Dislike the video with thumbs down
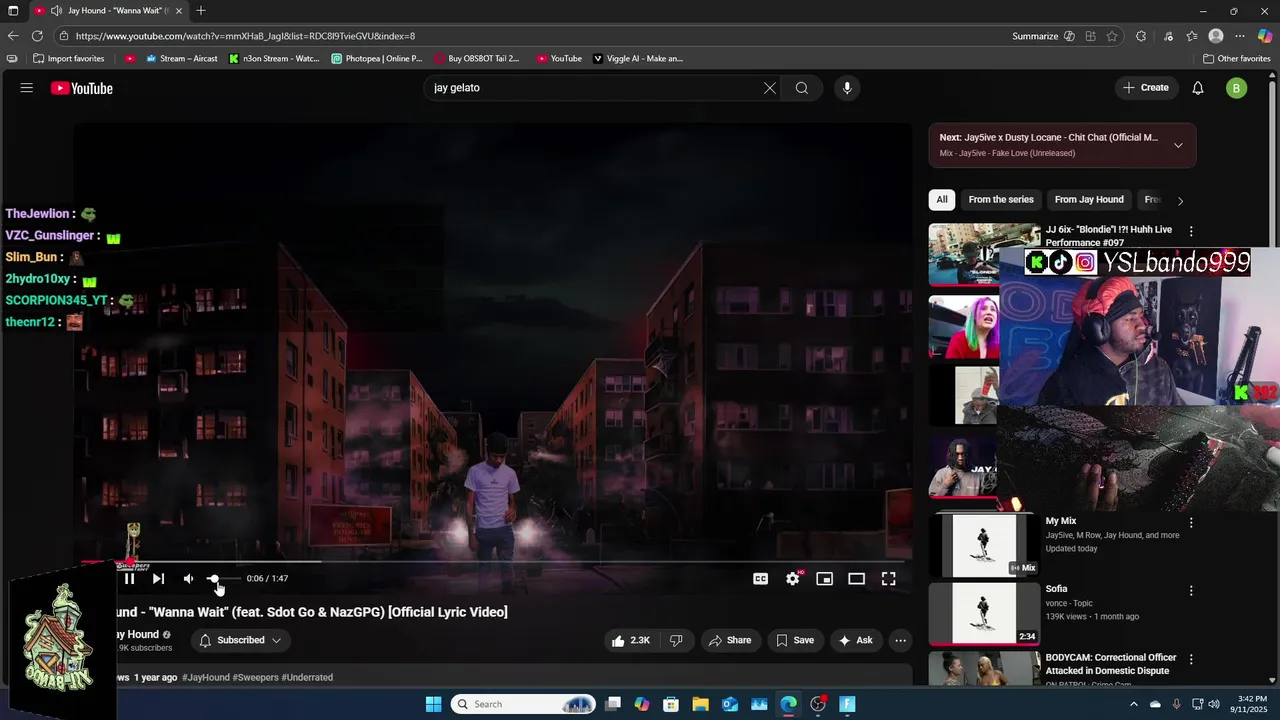The width and height of the screenshot is (1280, 720). click(x=676, y=641)
